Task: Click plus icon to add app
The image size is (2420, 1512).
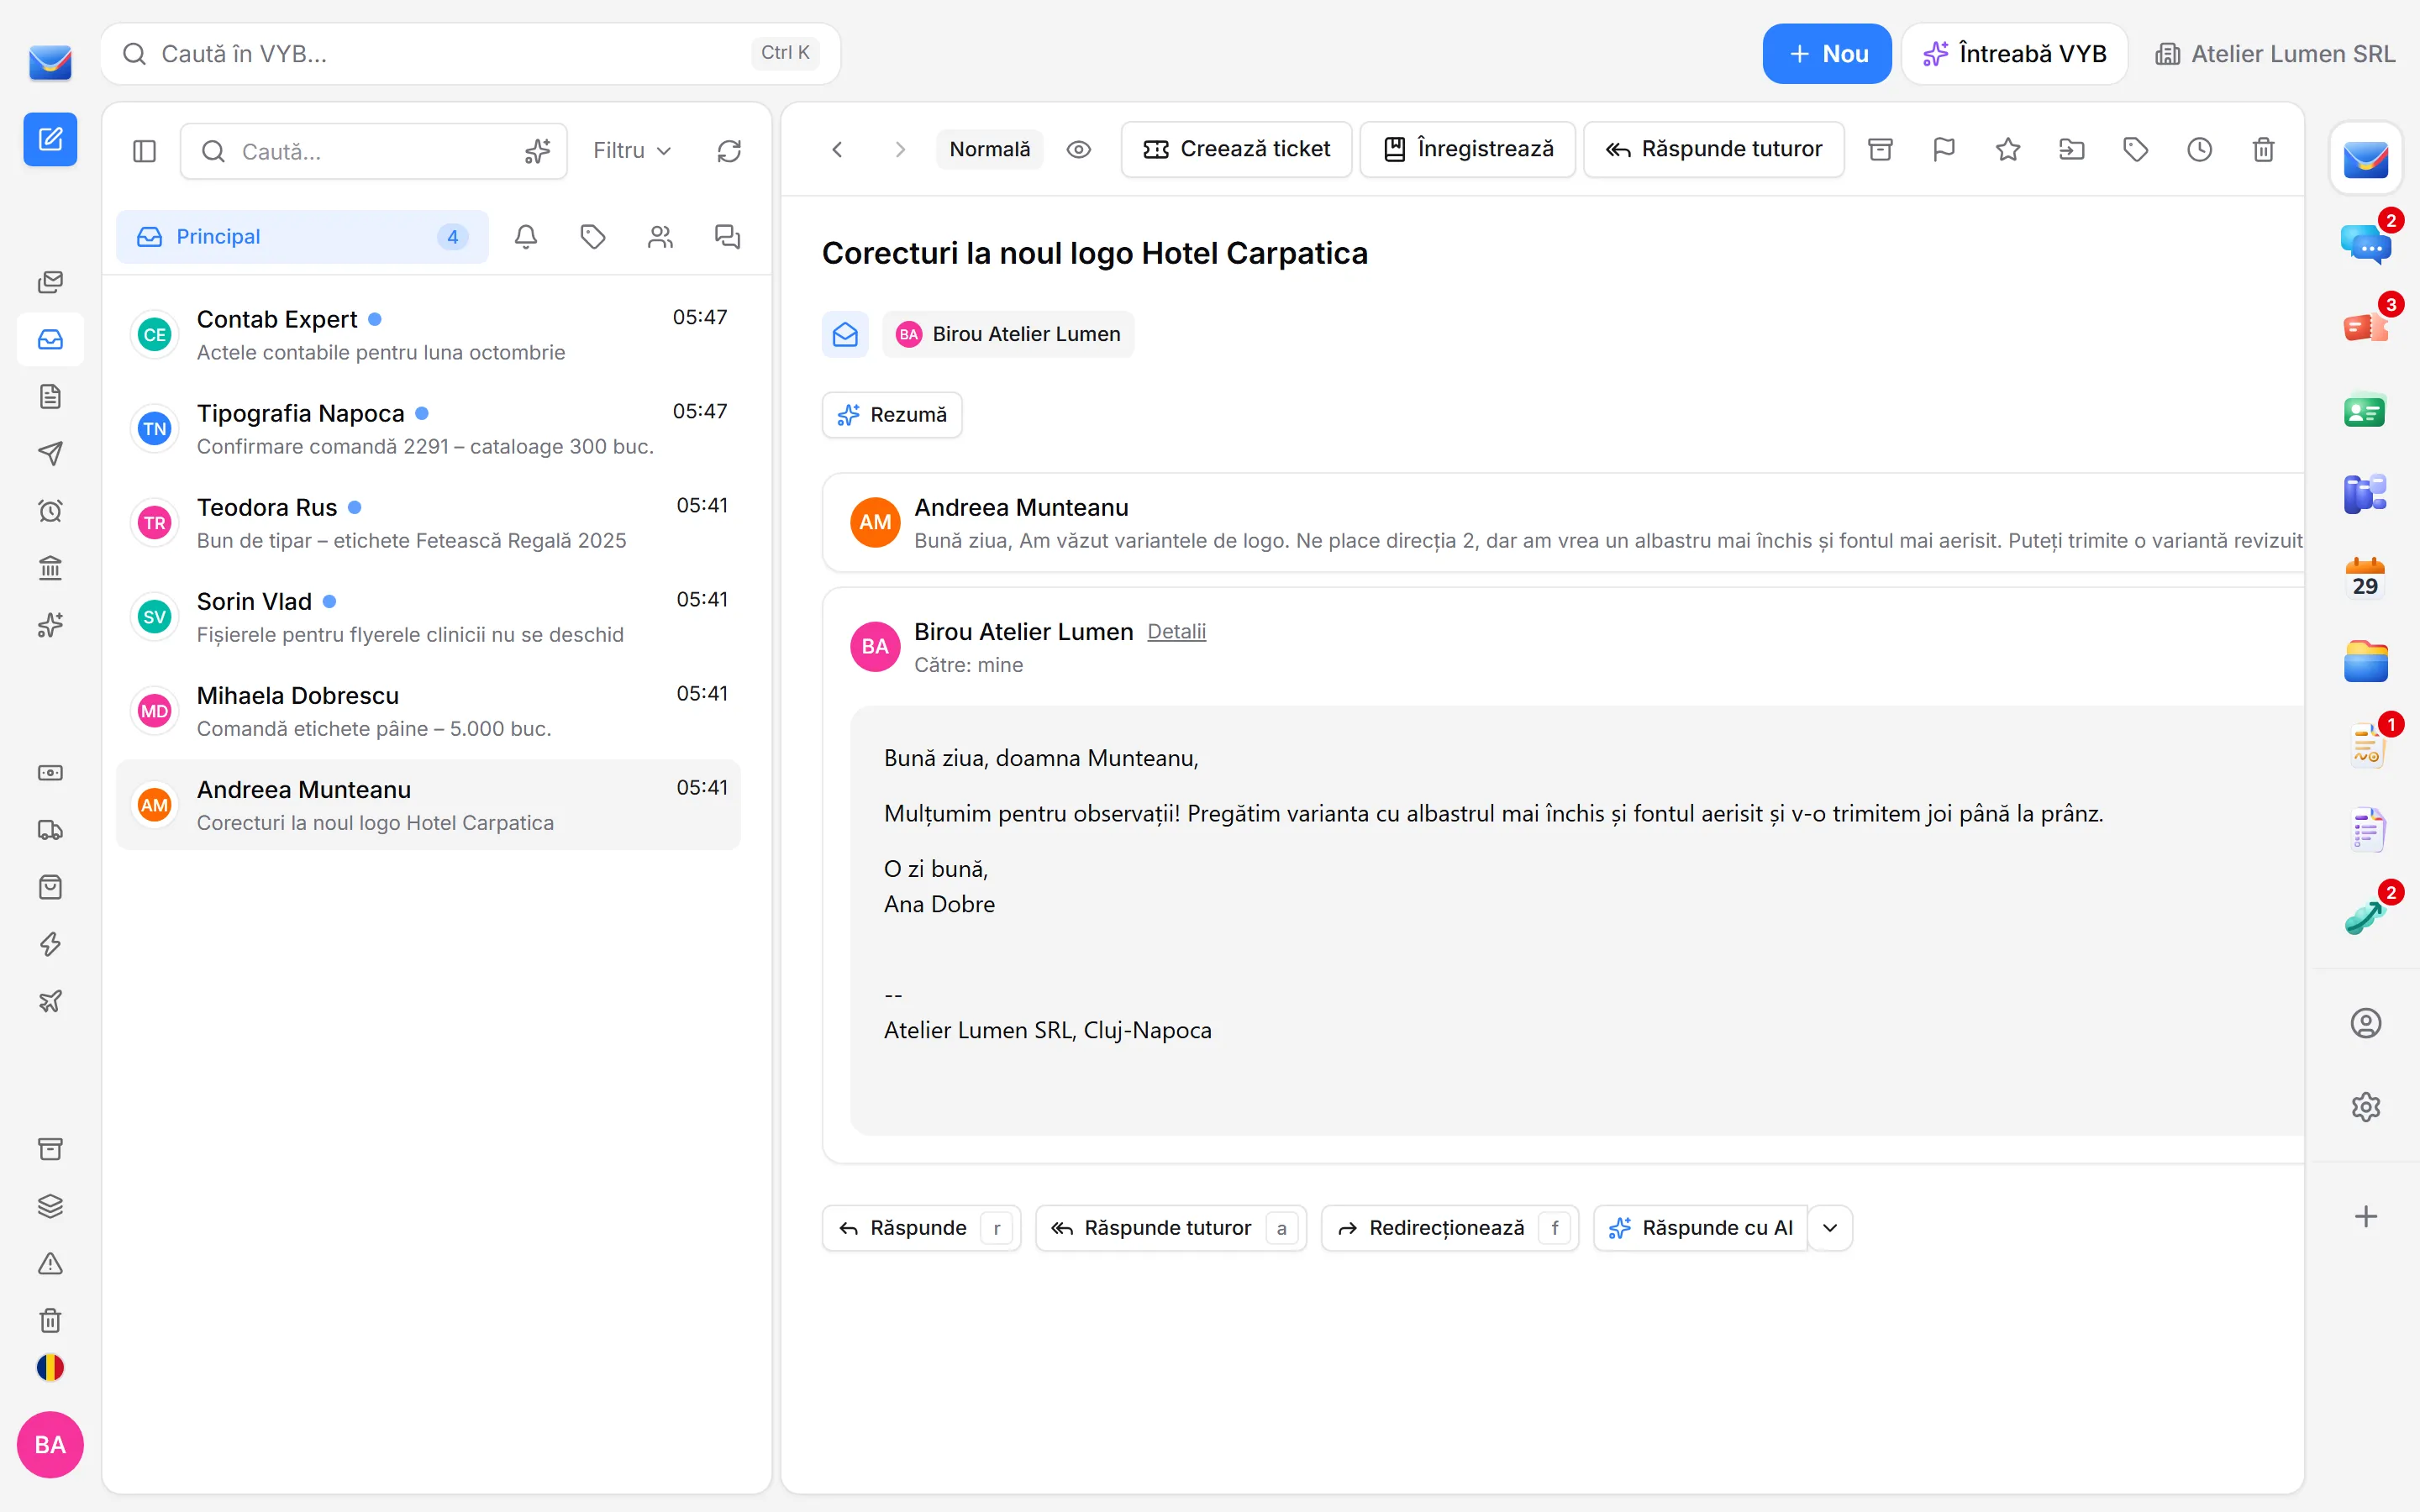Action: pyautogui.click(x=2366, y=1217)
